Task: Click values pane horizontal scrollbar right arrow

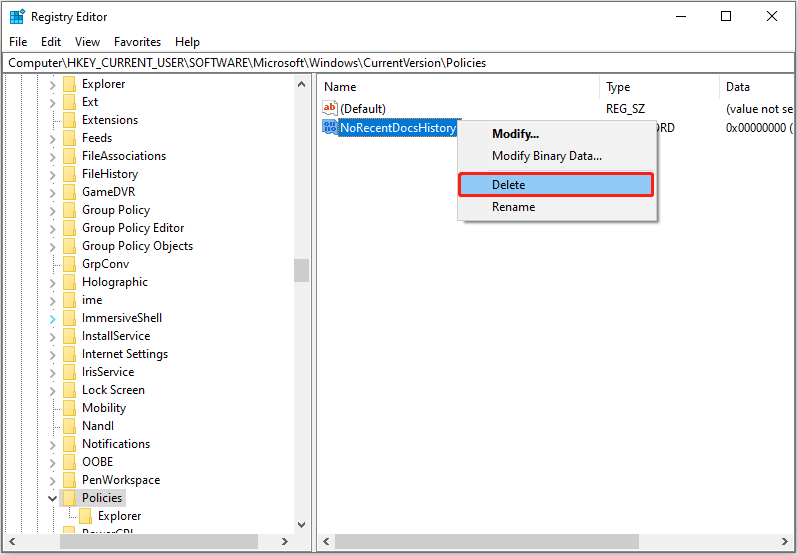Action: [x=785, y=542]
